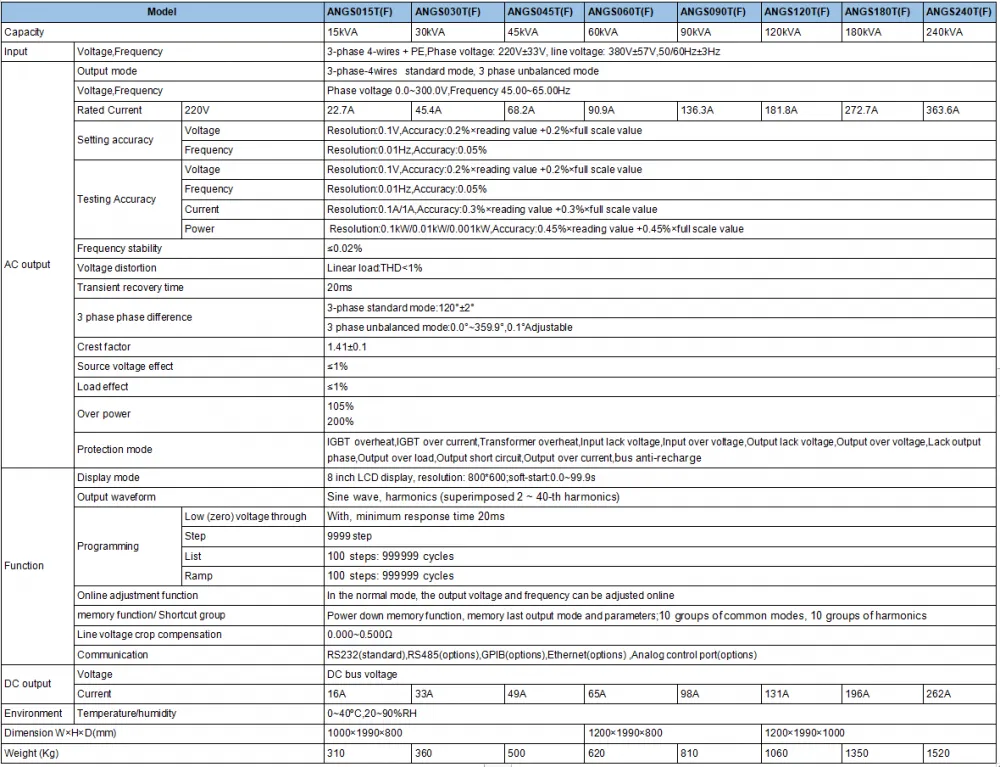The image size is (1000, 767).
Task: Click the Function section label
Action: click(24, 566)
